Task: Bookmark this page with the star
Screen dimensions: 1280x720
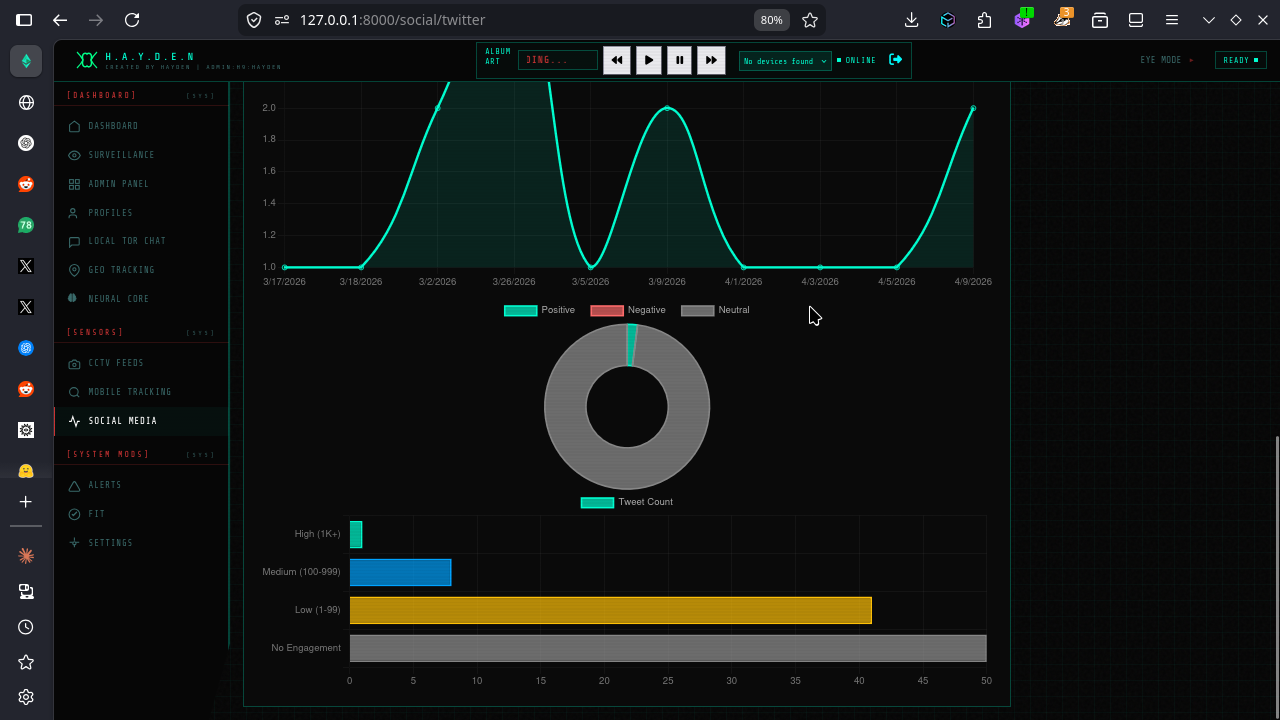Action: [x=810, y=20]
